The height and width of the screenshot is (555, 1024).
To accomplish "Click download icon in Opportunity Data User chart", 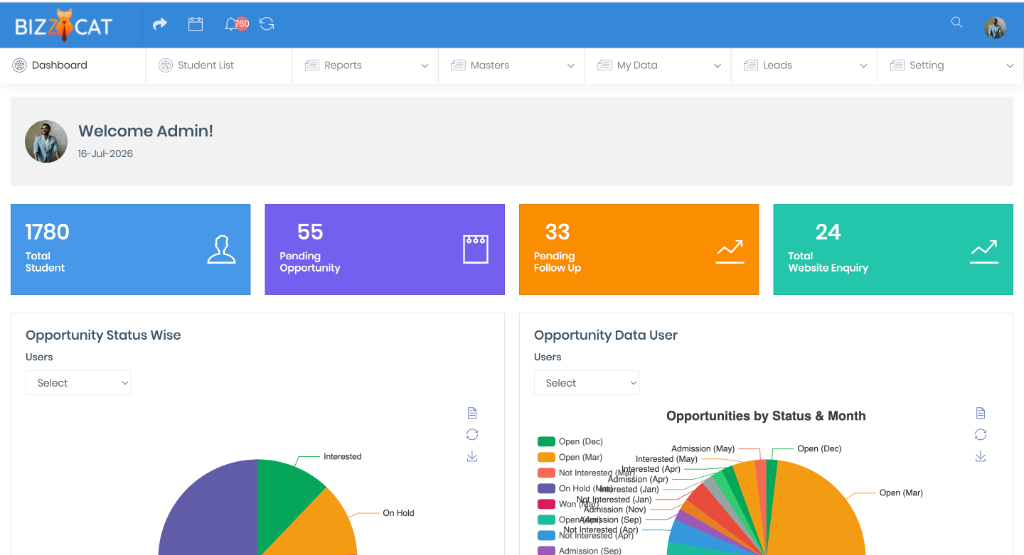I will pyautogui.click(x=980, y=456).
